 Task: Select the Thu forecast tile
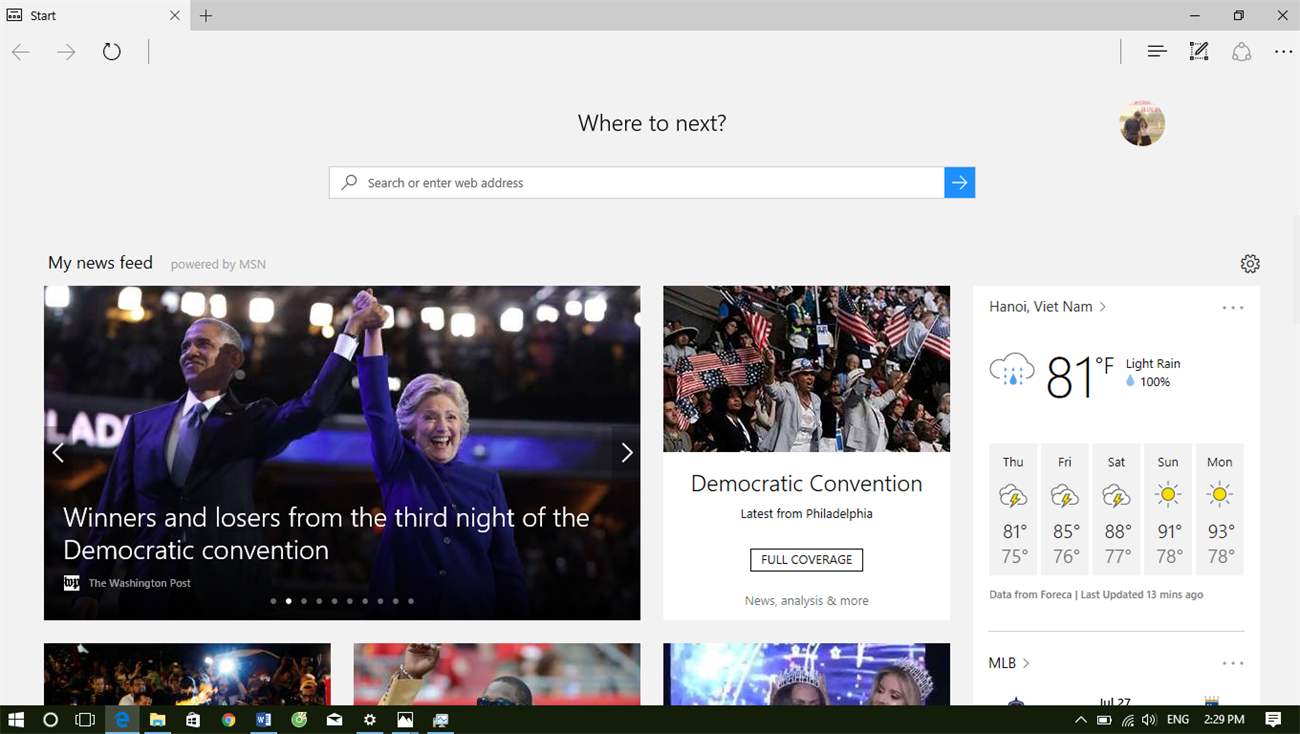point(1013,510)
